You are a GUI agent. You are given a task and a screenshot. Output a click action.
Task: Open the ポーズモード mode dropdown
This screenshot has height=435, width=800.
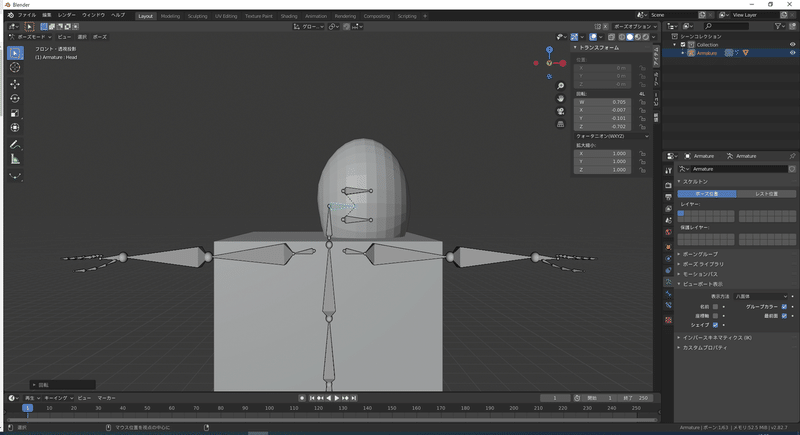coord(31,37)
